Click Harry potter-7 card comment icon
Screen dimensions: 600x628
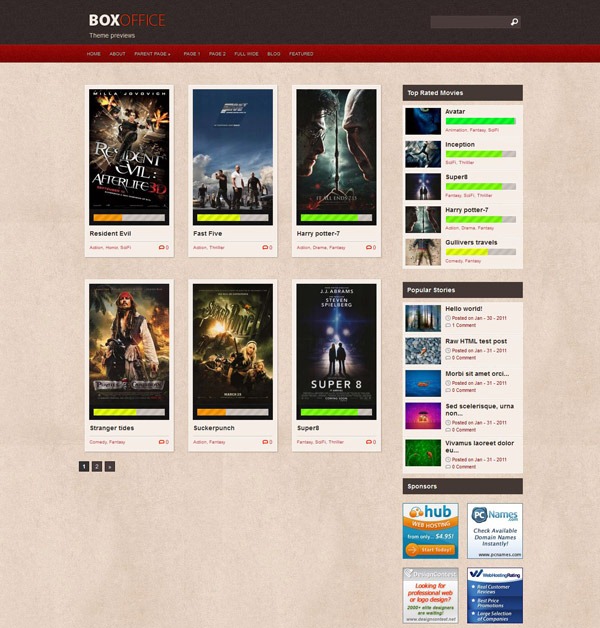pos(368,248)
